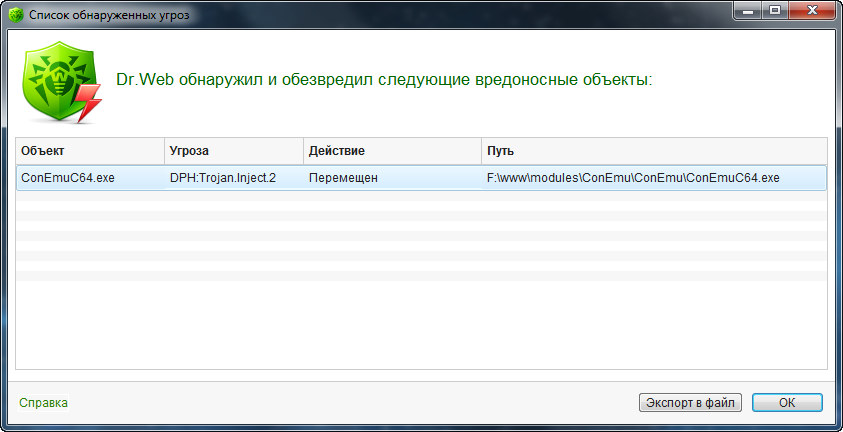Maximize the threats list window
The width and height of the screenshot is (843, 432).
[774, 13]
